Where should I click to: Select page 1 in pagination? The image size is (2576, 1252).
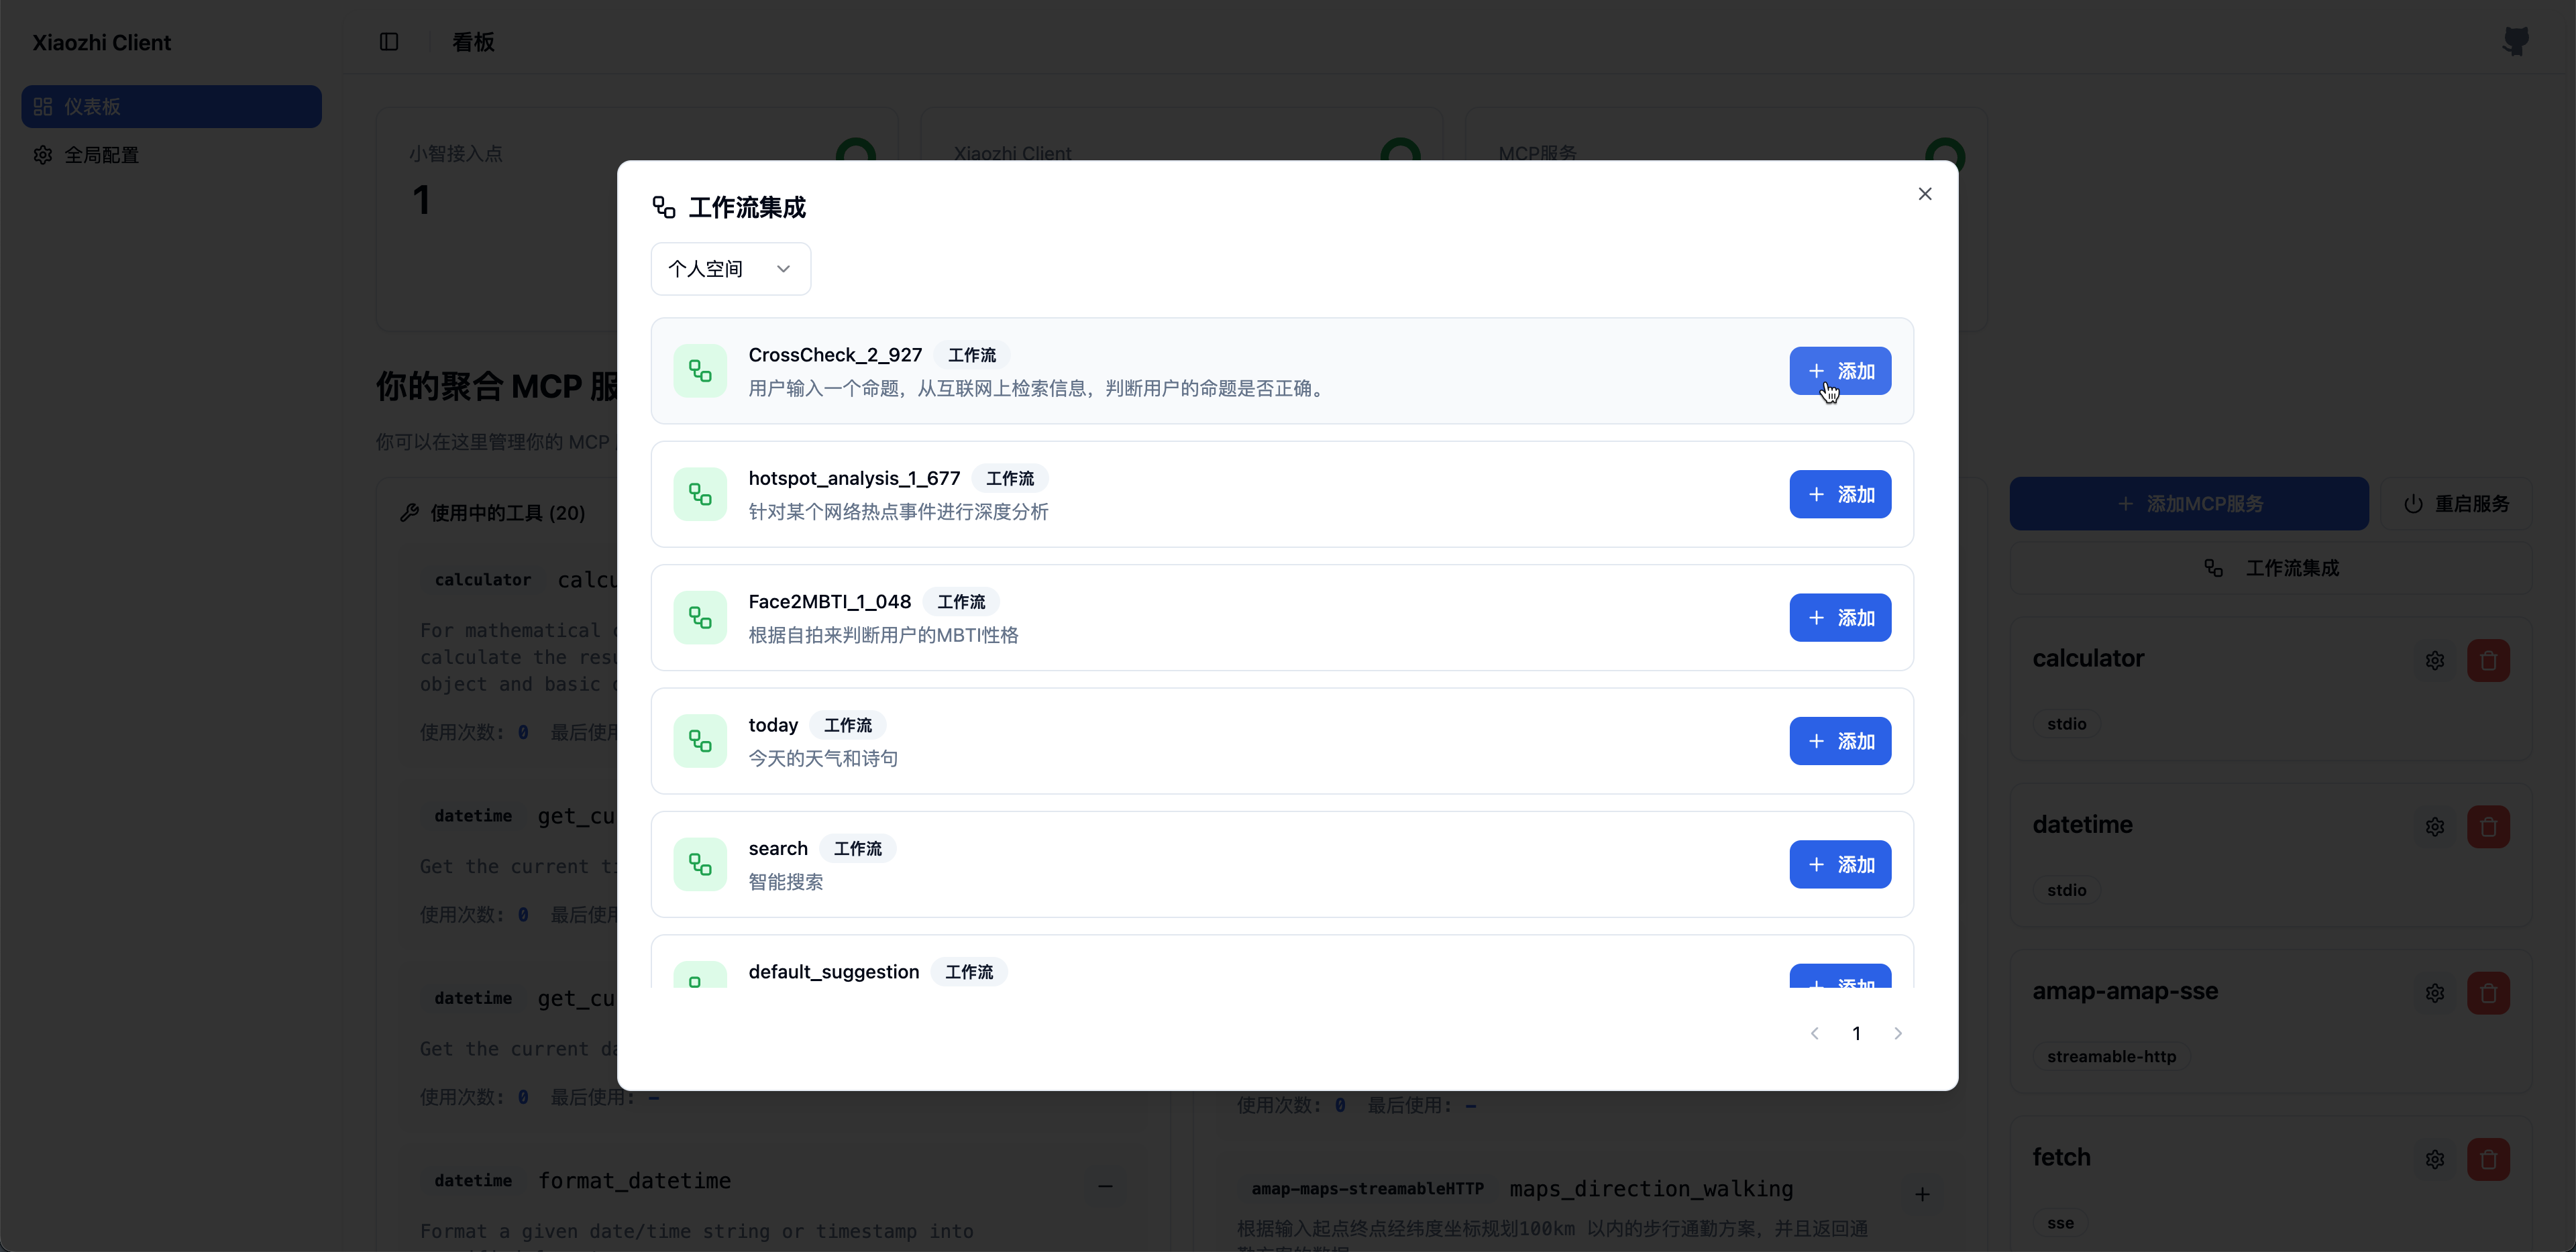click(1856, 1033)
